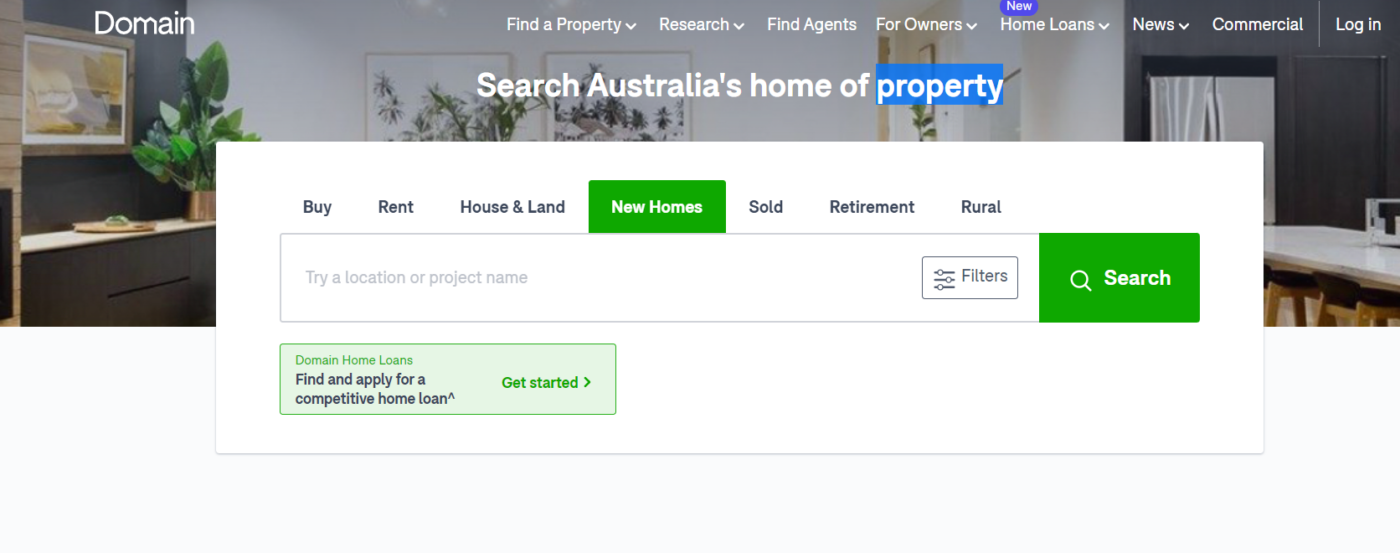
Task: Click the New badge above Home Loans
Action: point(1019,6)
